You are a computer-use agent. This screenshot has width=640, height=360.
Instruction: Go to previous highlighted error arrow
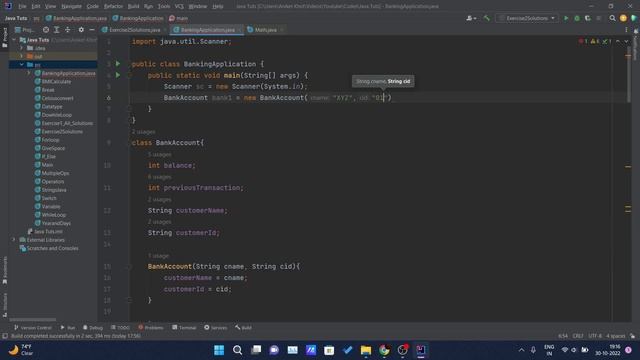click(x=618, y=41)
